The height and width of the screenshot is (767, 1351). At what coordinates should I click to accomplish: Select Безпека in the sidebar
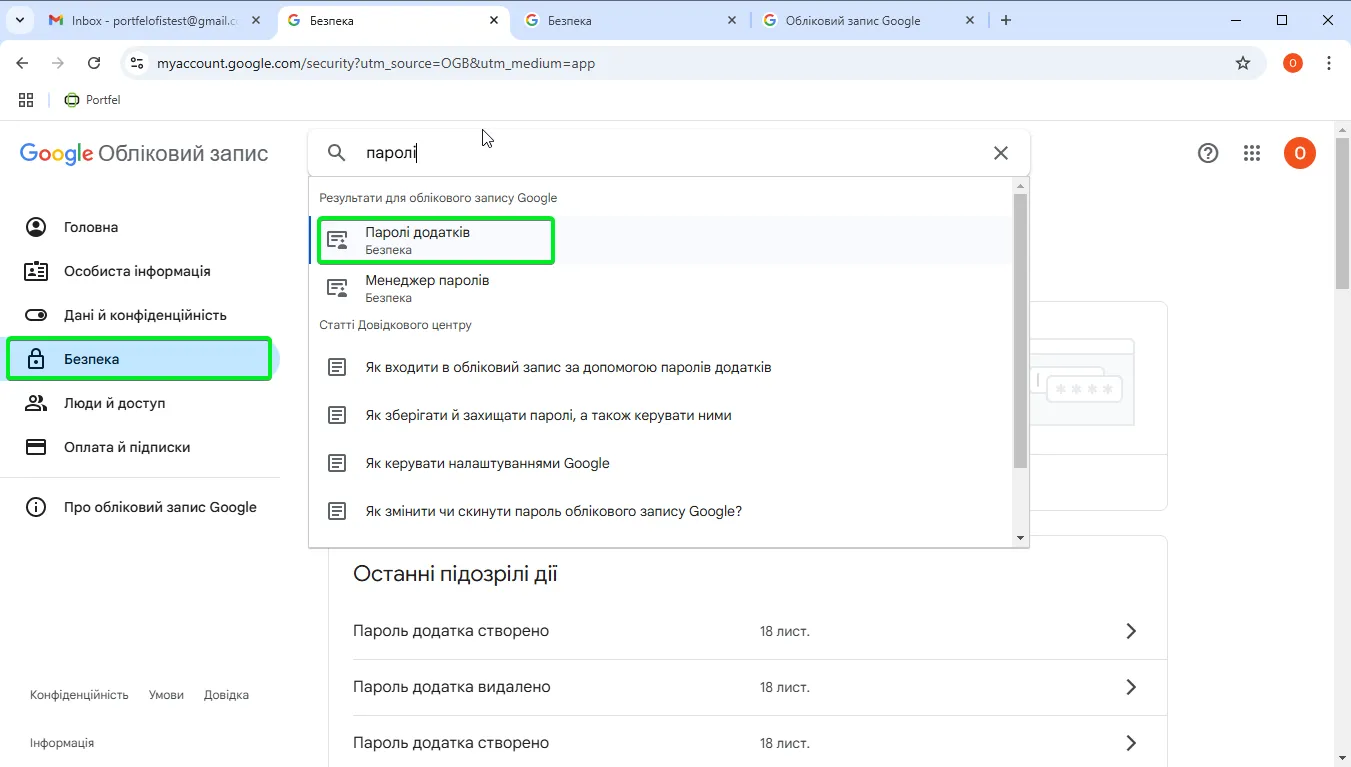point(139,359)
